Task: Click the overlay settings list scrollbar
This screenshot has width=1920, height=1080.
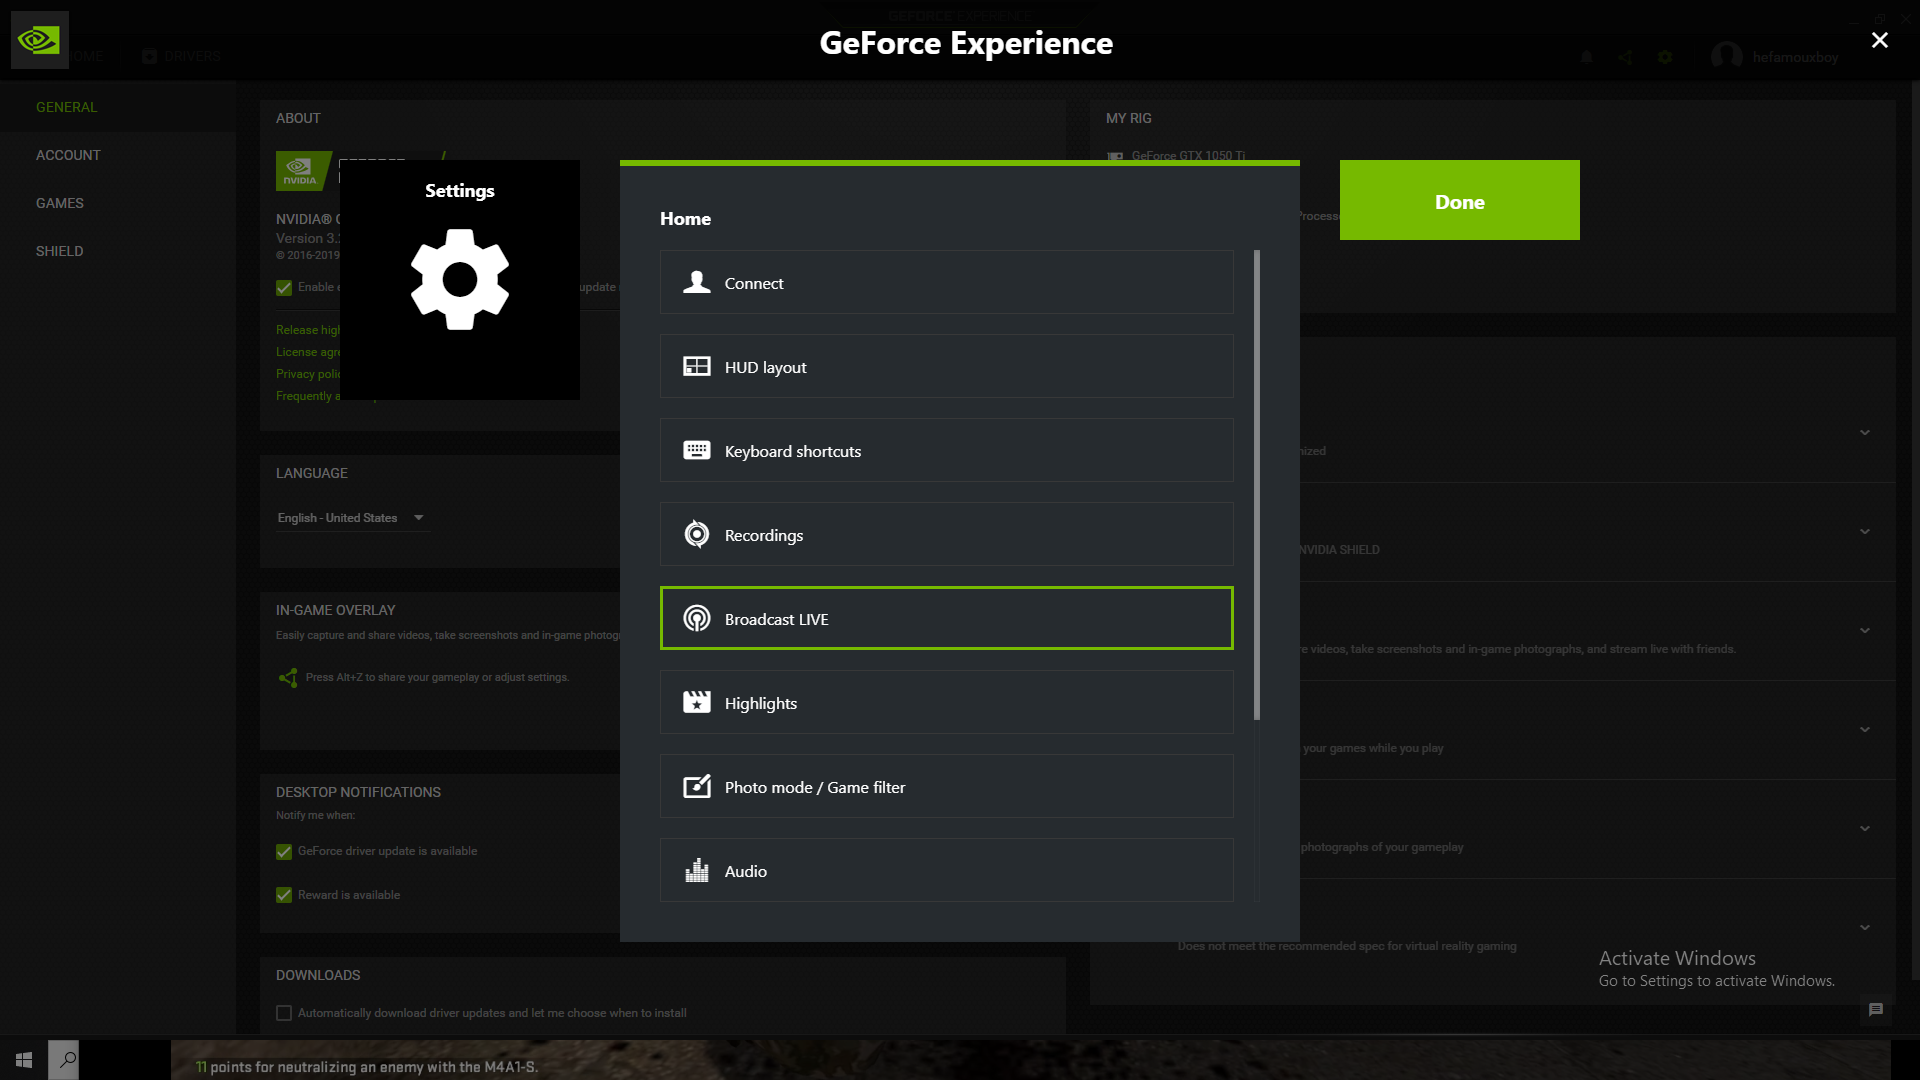Action: [x=1257, y=485]
